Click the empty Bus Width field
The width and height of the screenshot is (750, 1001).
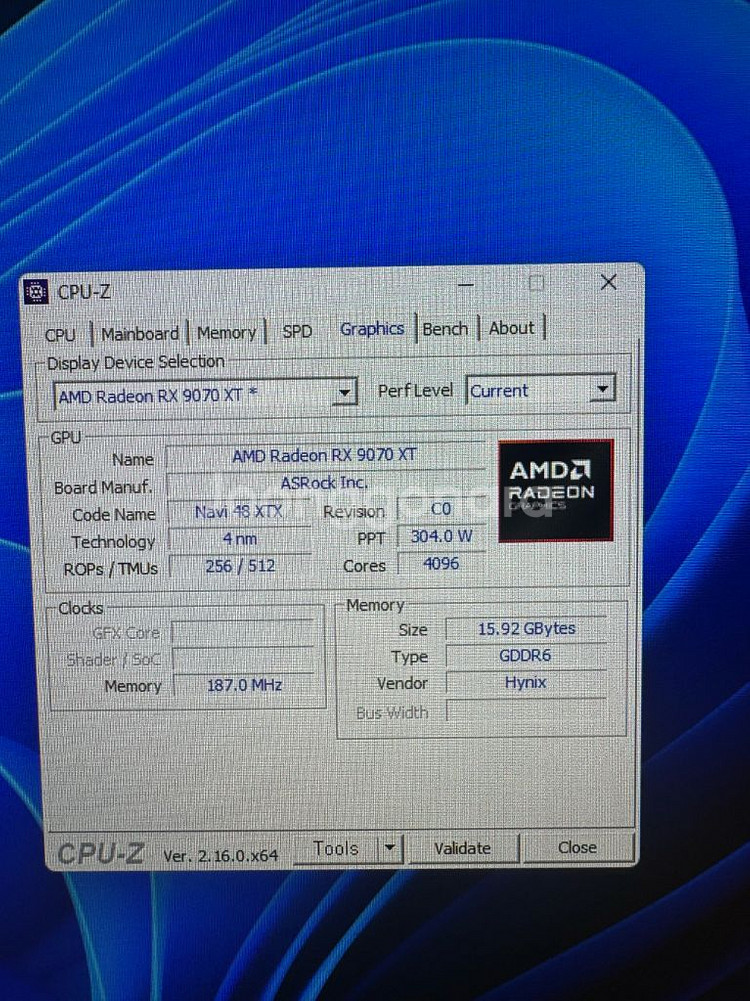coord(526,711)
